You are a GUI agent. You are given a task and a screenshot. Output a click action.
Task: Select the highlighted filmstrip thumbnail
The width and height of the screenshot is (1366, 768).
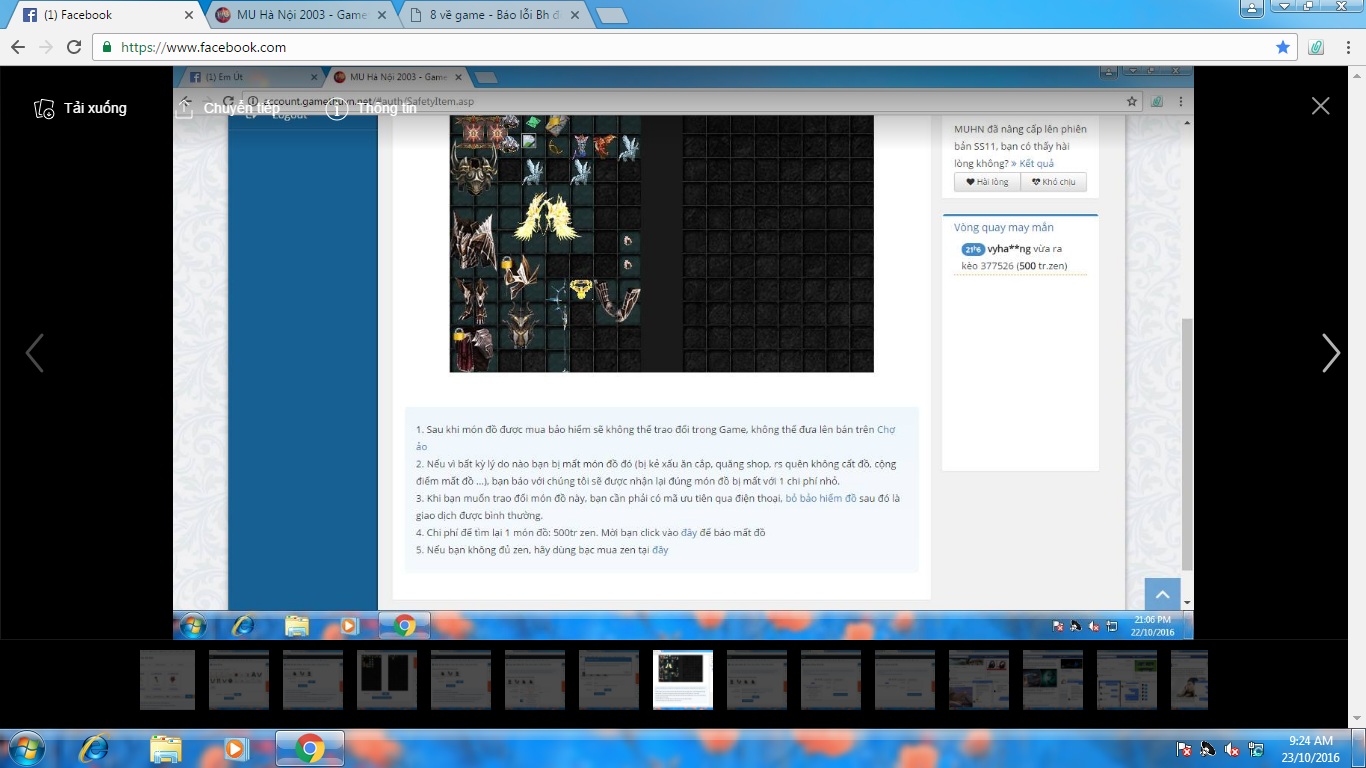click(683, 680)
